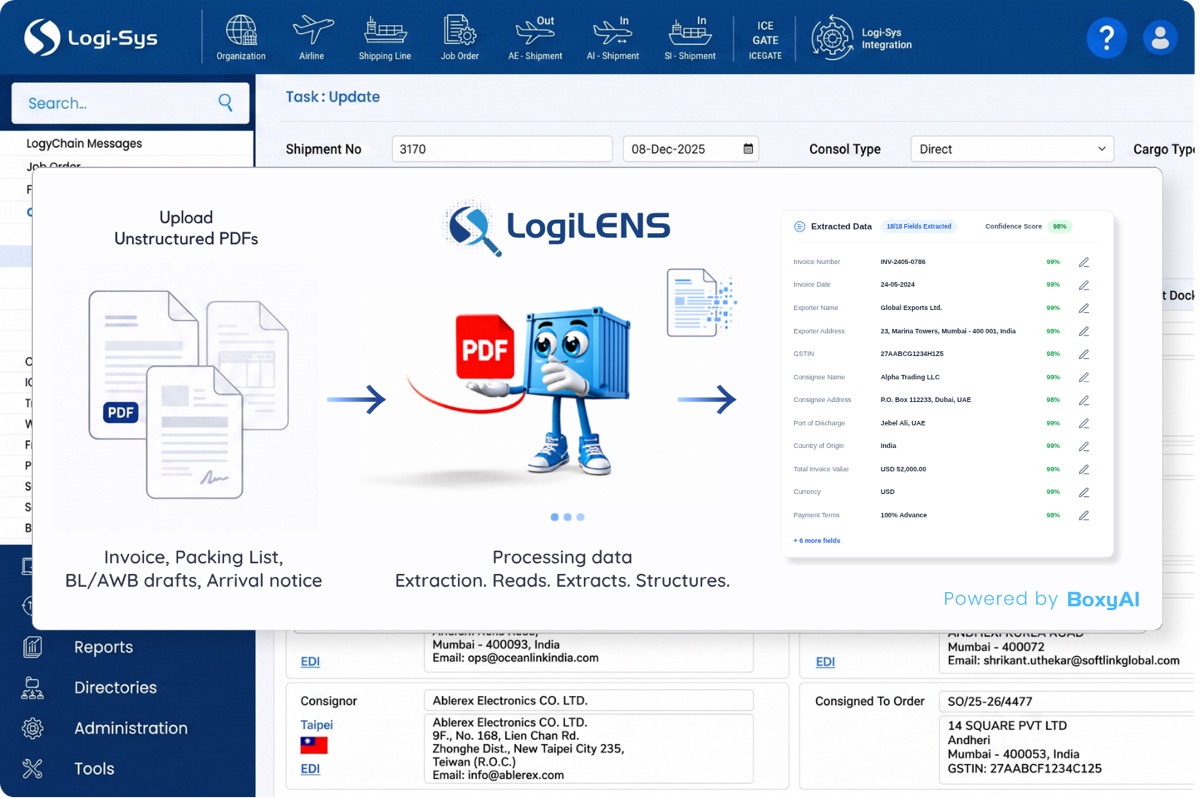Click the value 'Alpha Trading LLC'
Viewport: 1200px width, 798px height.
[x=910, y=377]
